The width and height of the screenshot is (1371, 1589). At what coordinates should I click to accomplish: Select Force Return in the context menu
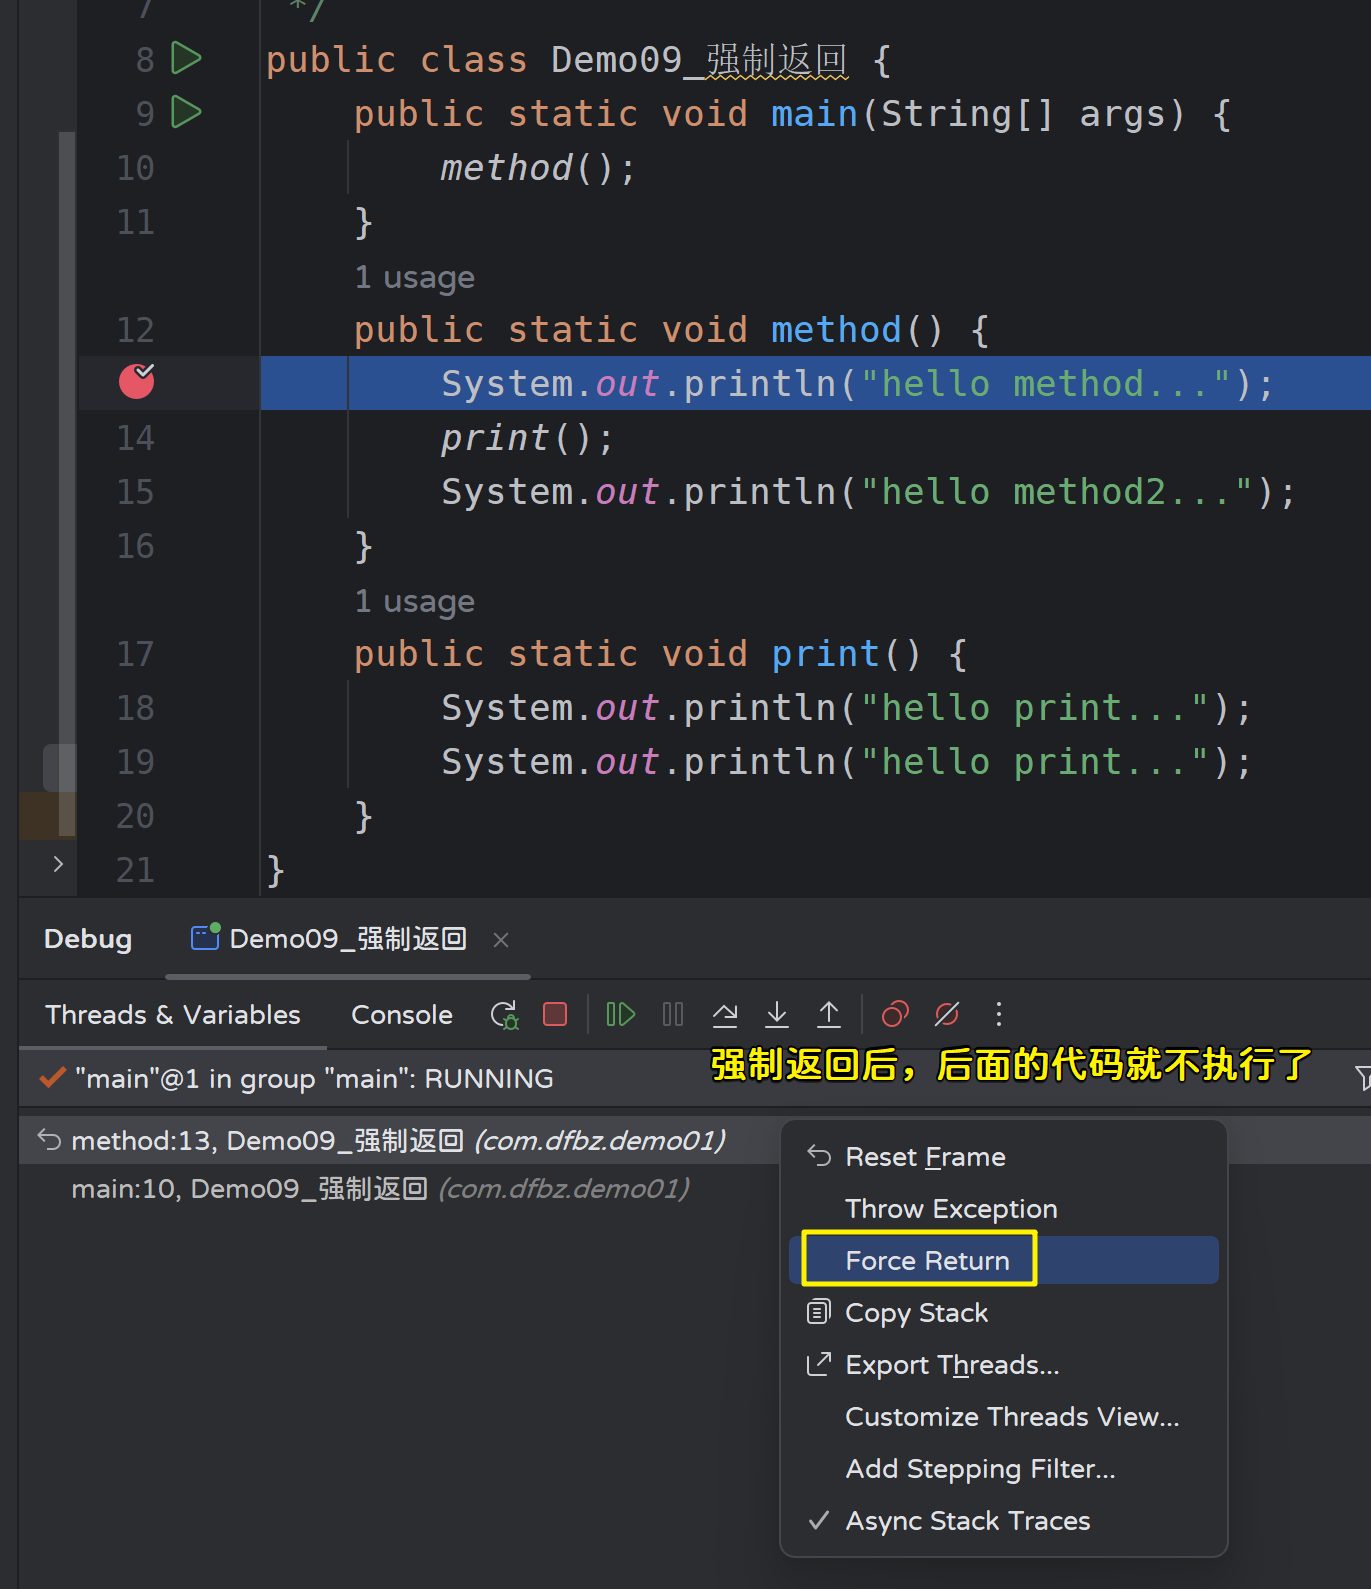(1003, 1261)
